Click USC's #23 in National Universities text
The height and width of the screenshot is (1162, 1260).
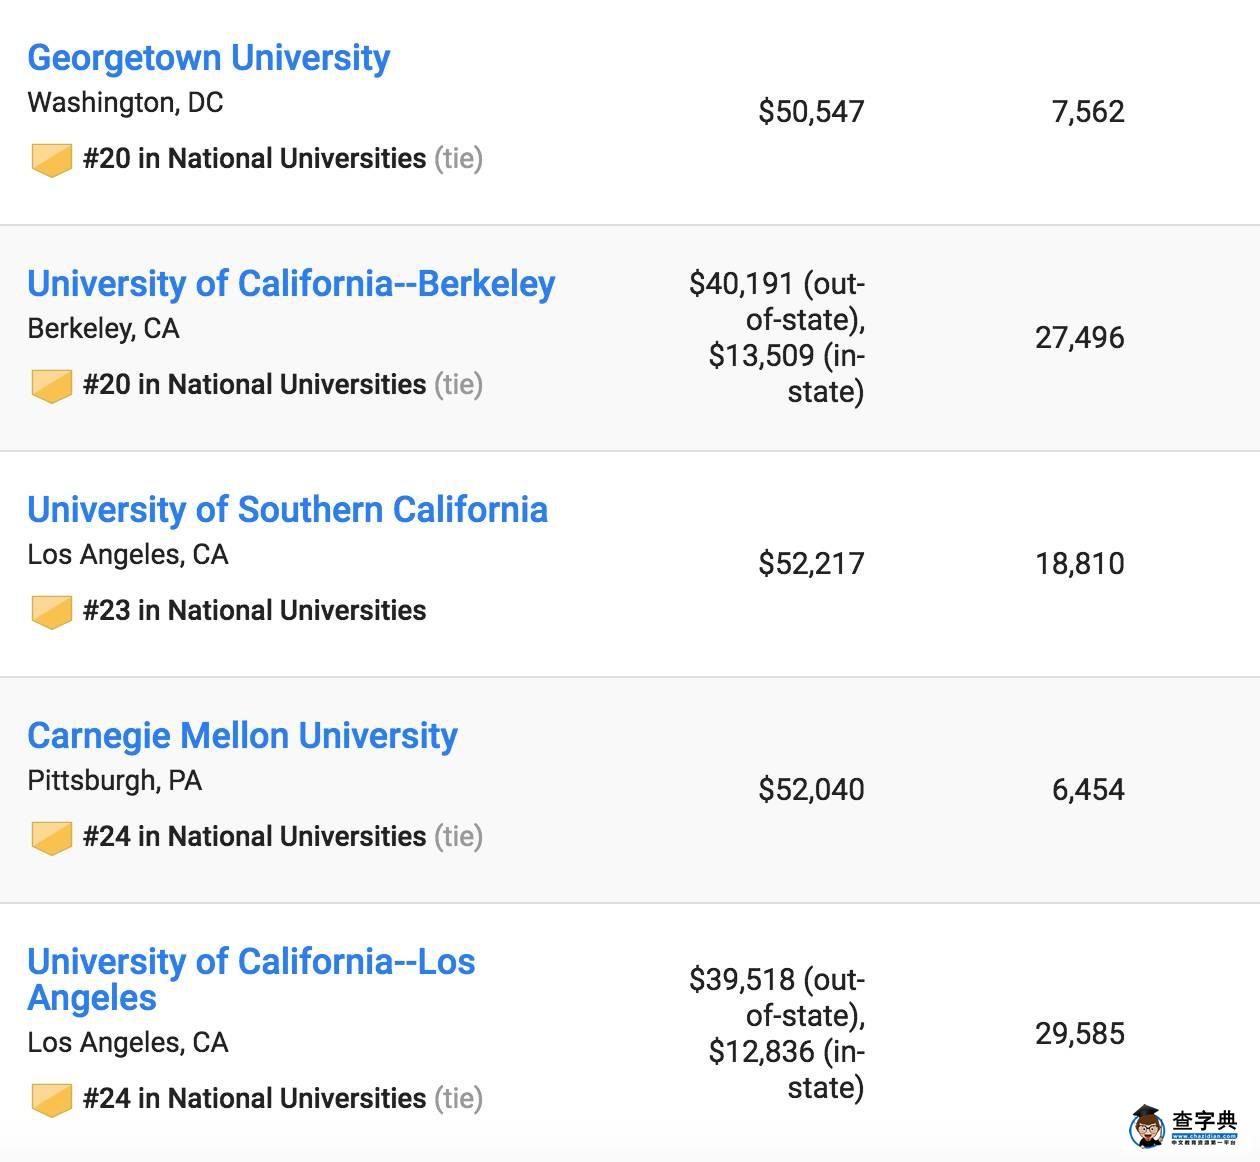(x=254, y=610)
